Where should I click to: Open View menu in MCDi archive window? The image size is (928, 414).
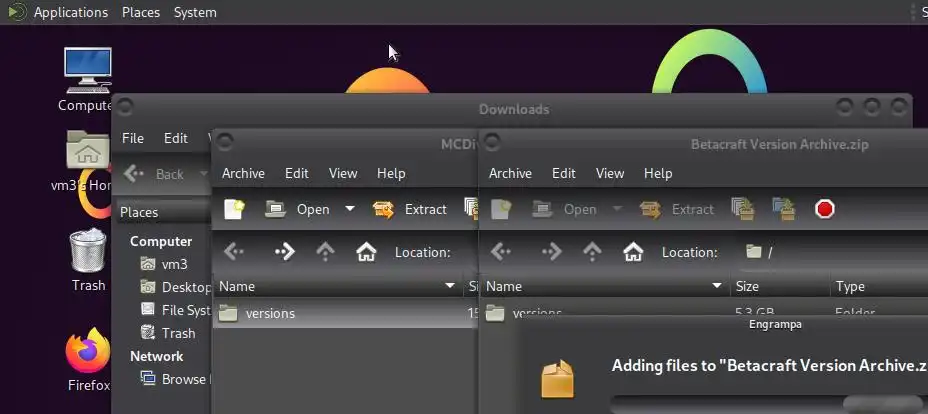[343, 173]
